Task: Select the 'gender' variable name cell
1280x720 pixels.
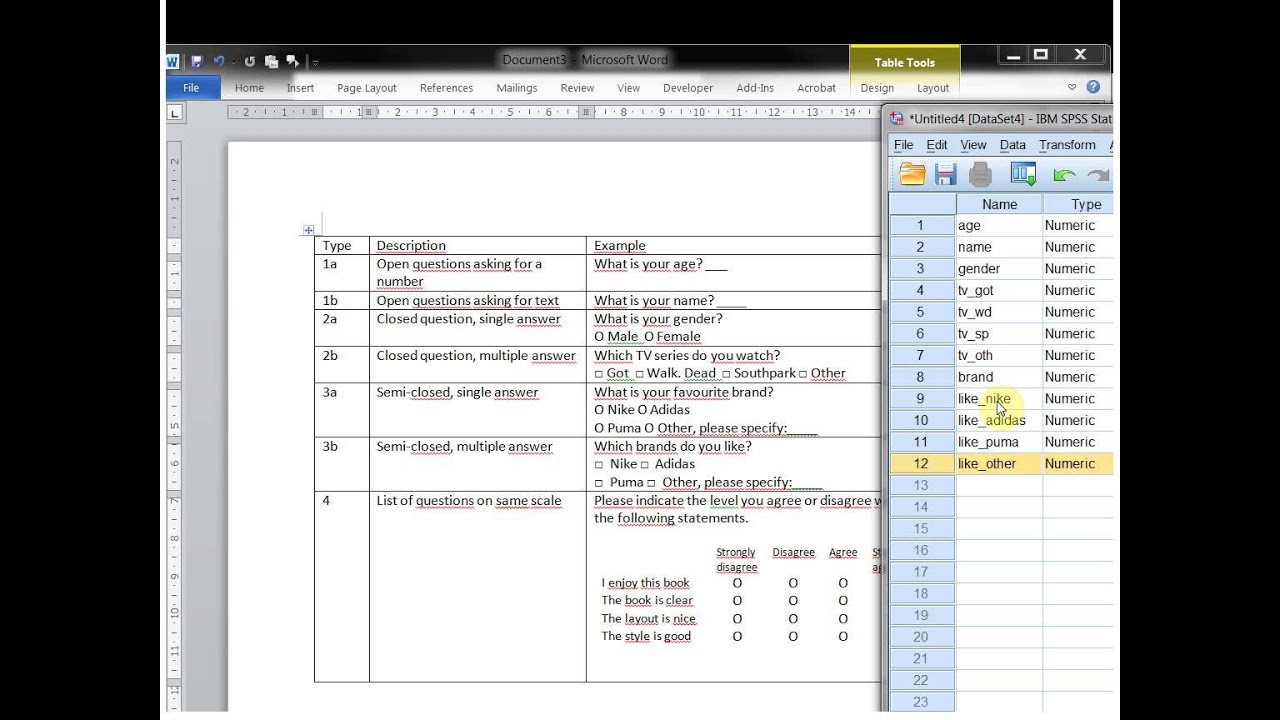Action: [x=999, y=269]
